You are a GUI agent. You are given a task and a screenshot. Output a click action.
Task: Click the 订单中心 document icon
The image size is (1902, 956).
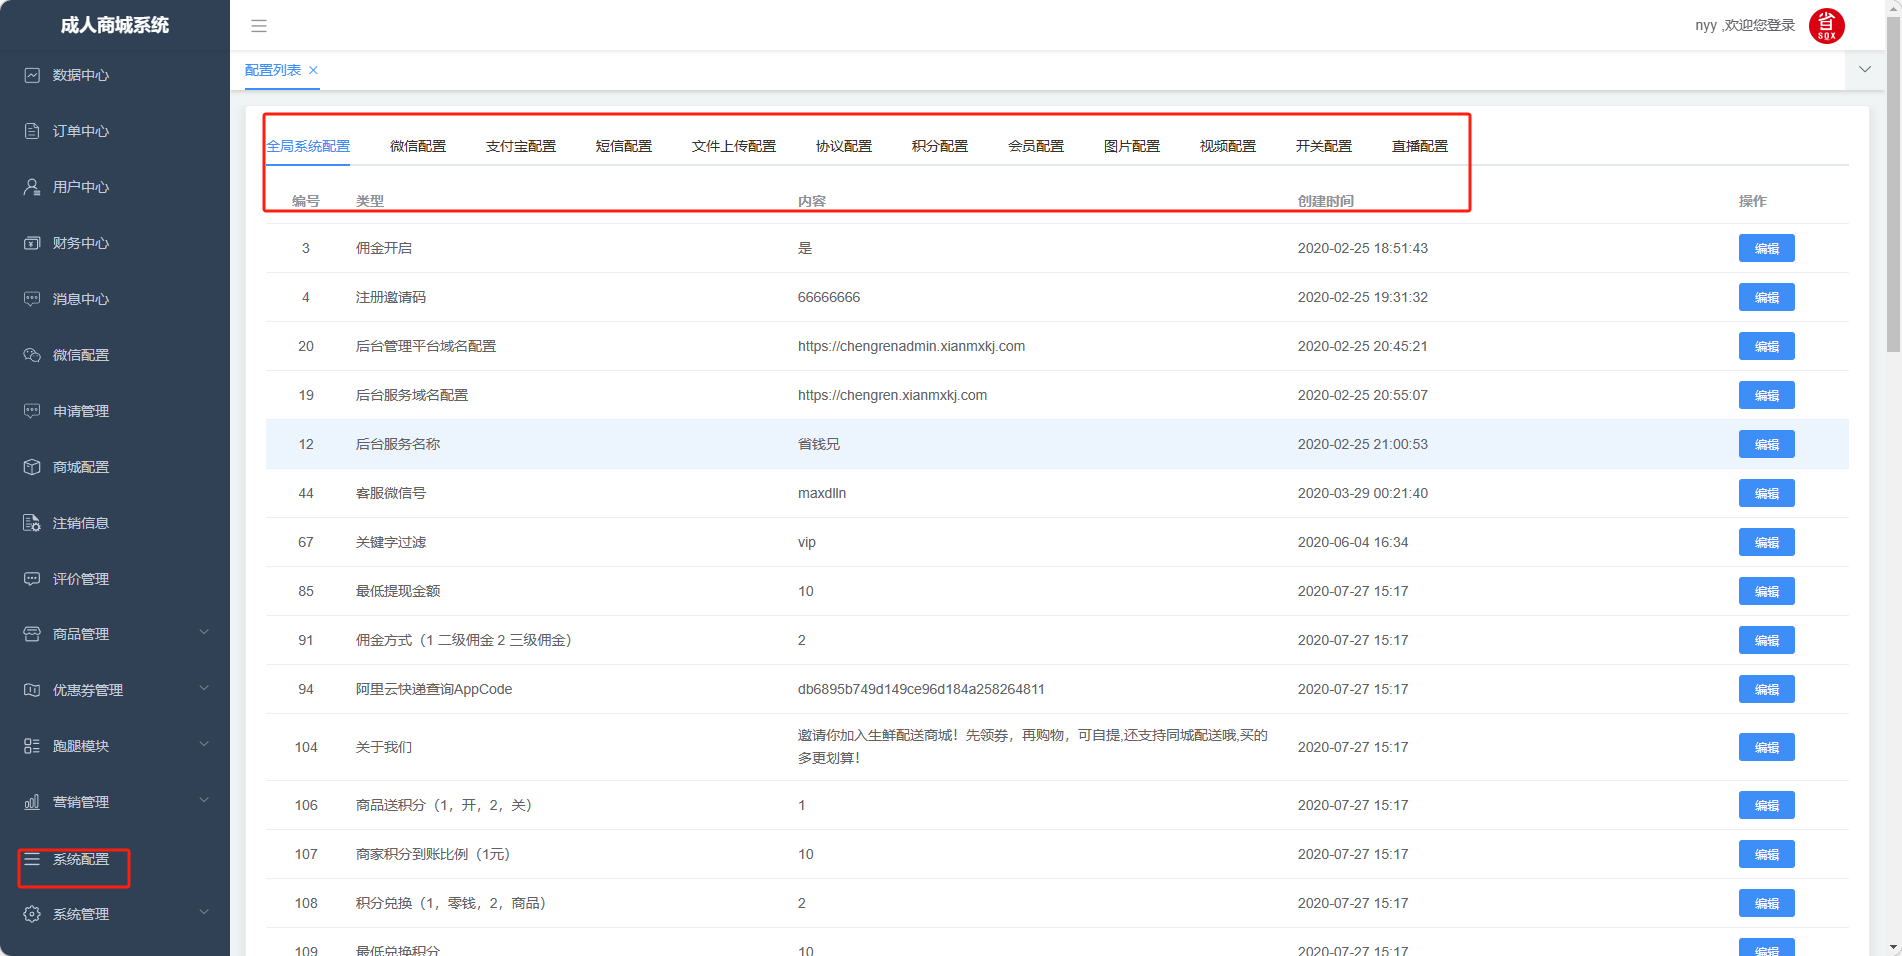32,131
